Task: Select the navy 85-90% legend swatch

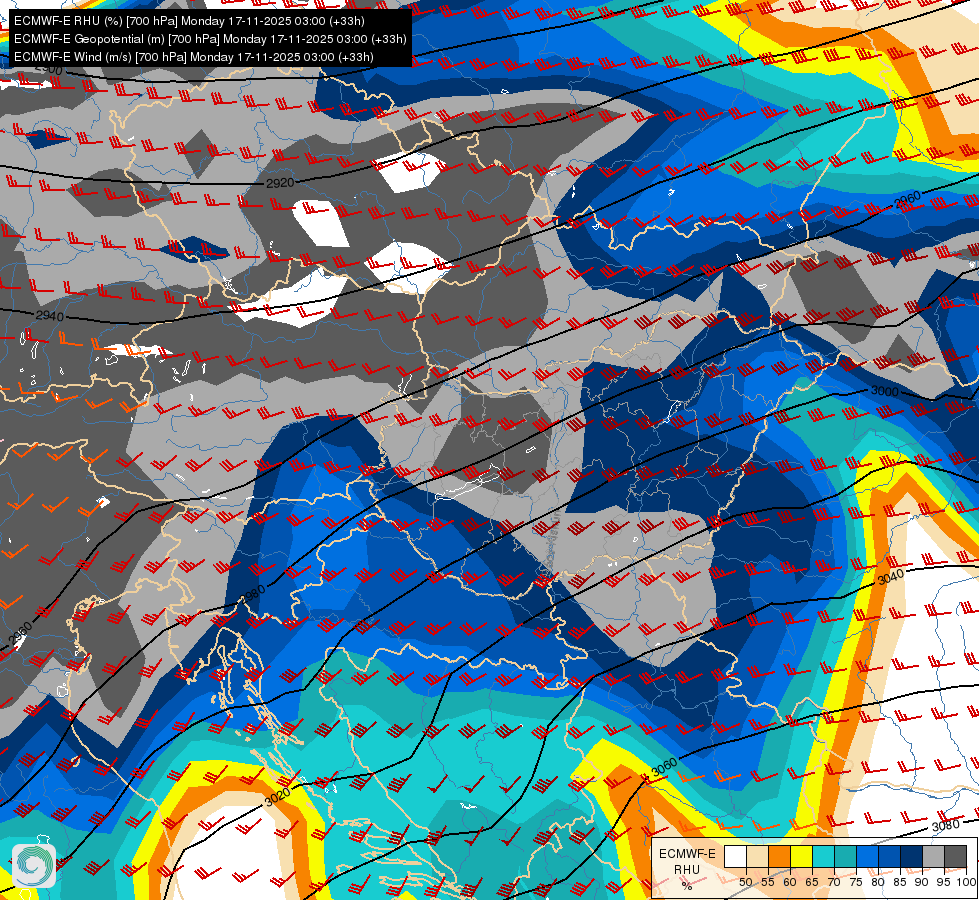Action: coord(912,856)
